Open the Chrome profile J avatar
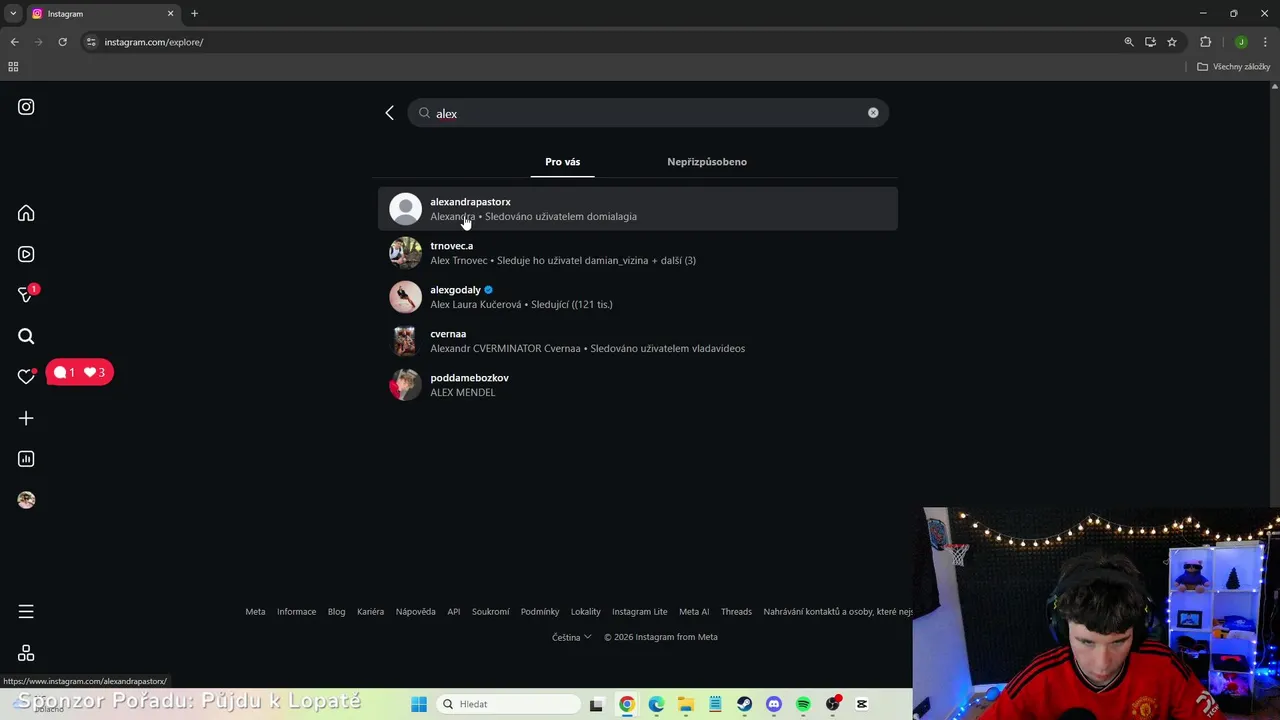The width and height of the screenshot is (1280, 720). (1241, 42)
